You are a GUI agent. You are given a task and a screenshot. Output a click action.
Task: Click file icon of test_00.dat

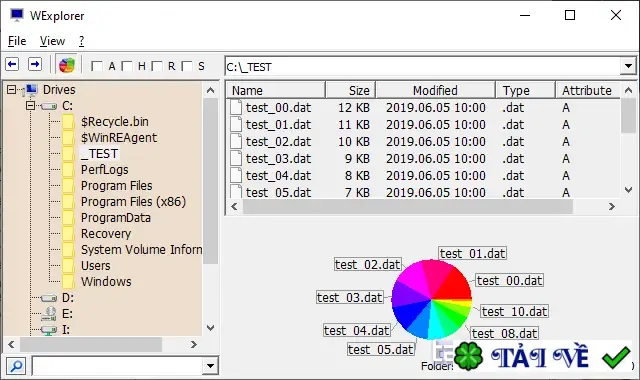pyautogui.click(x=236, y=107)
